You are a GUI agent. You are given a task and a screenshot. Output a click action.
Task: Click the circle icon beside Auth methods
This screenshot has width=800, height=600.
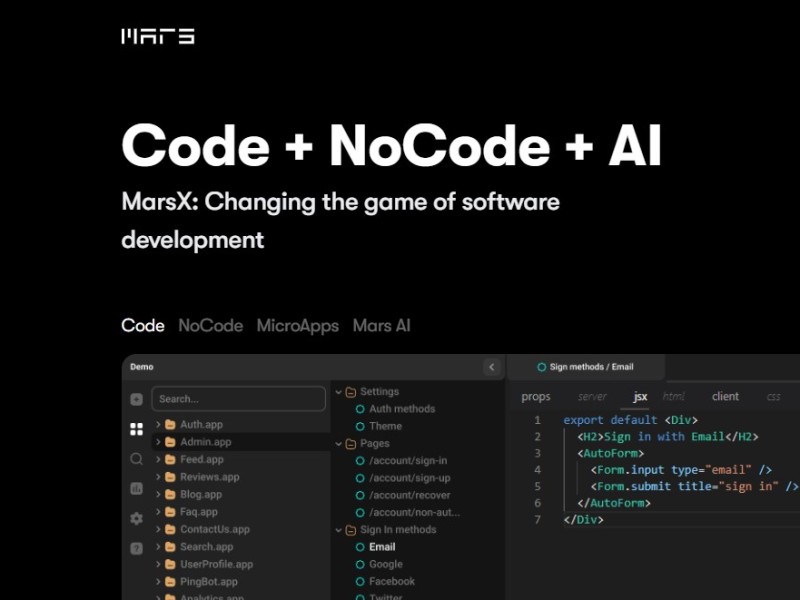[x=360, y=409]
